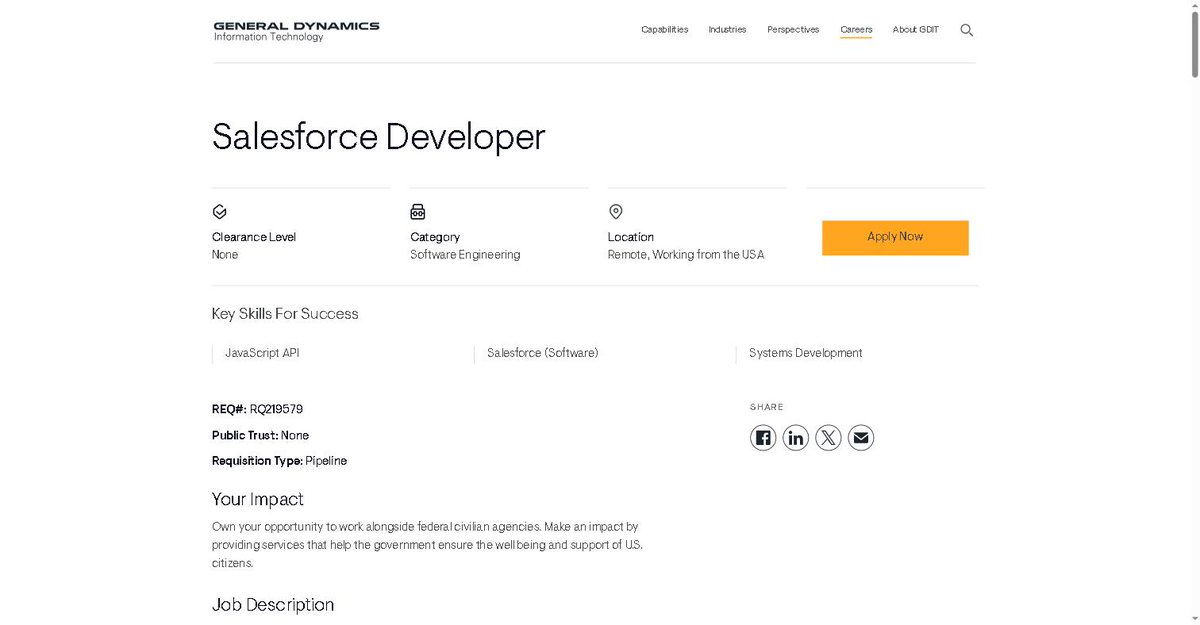Open the Industries menu

tap(727, 30)
